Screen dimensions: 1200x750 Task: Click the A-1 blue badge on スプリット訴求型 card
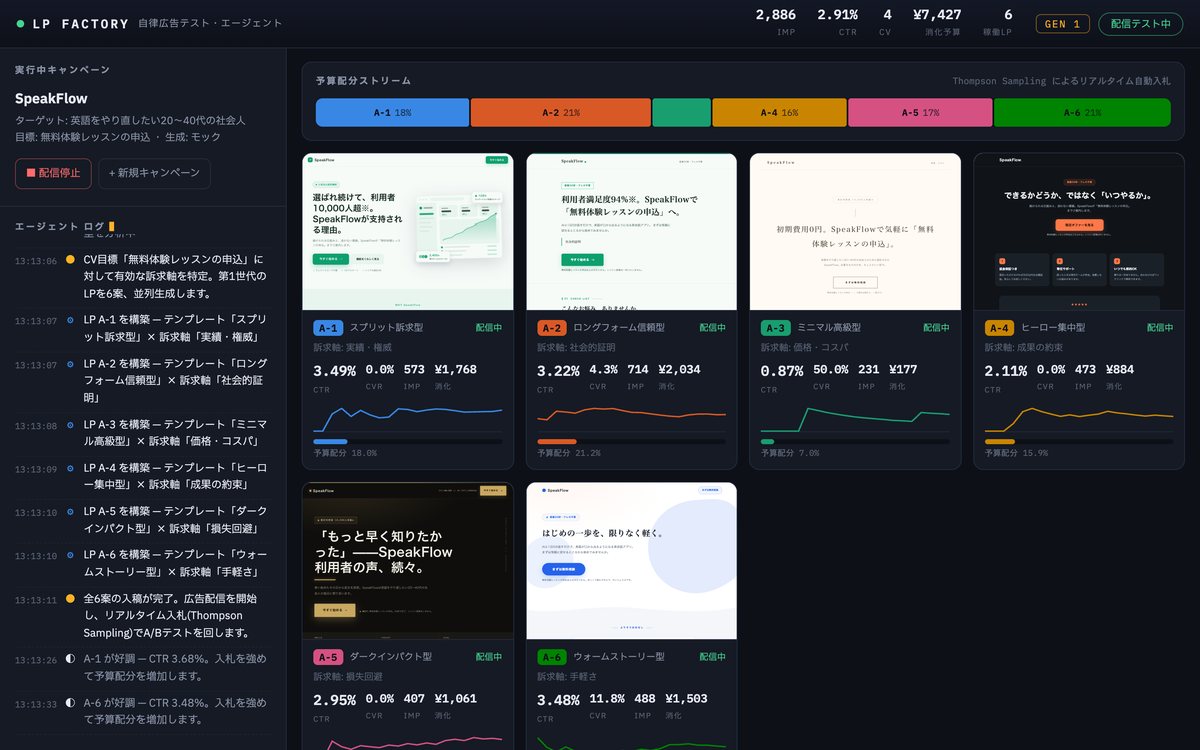(x=329, y=328)
